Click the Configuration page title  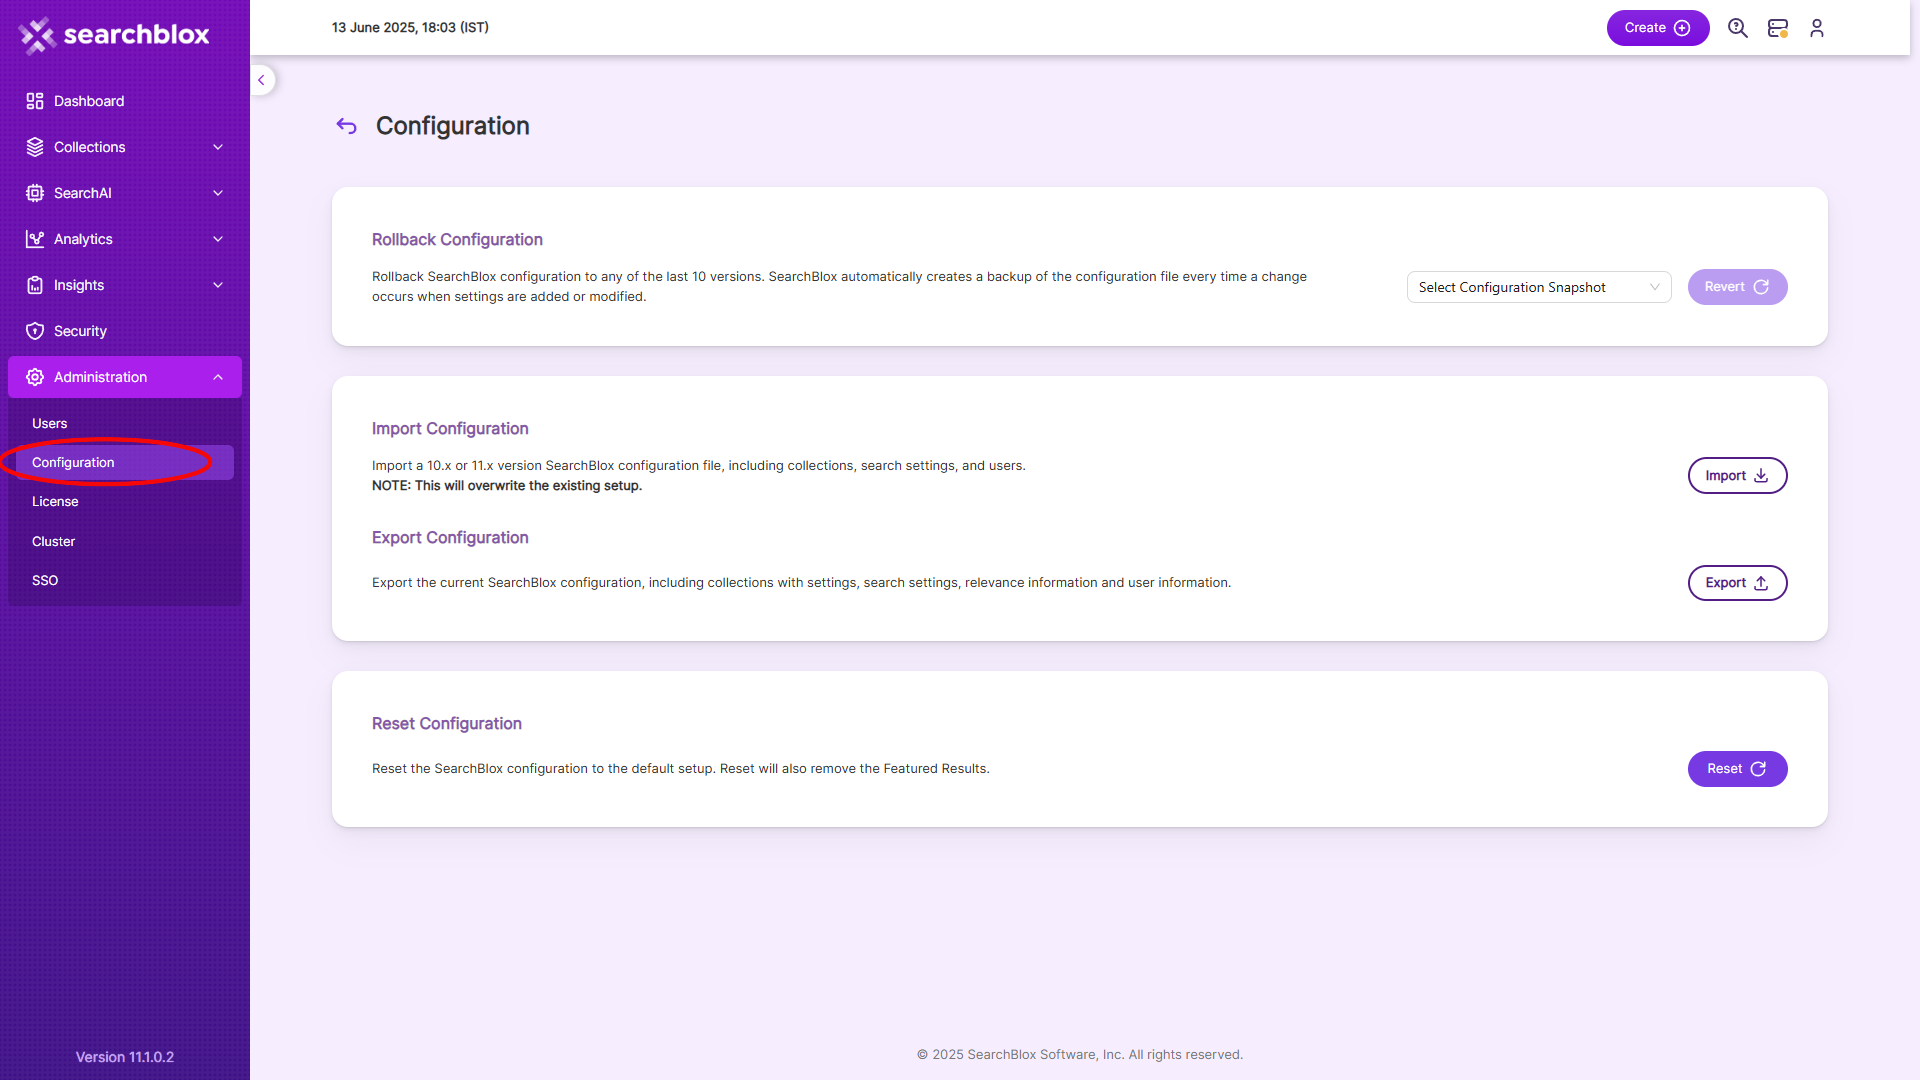453,126
